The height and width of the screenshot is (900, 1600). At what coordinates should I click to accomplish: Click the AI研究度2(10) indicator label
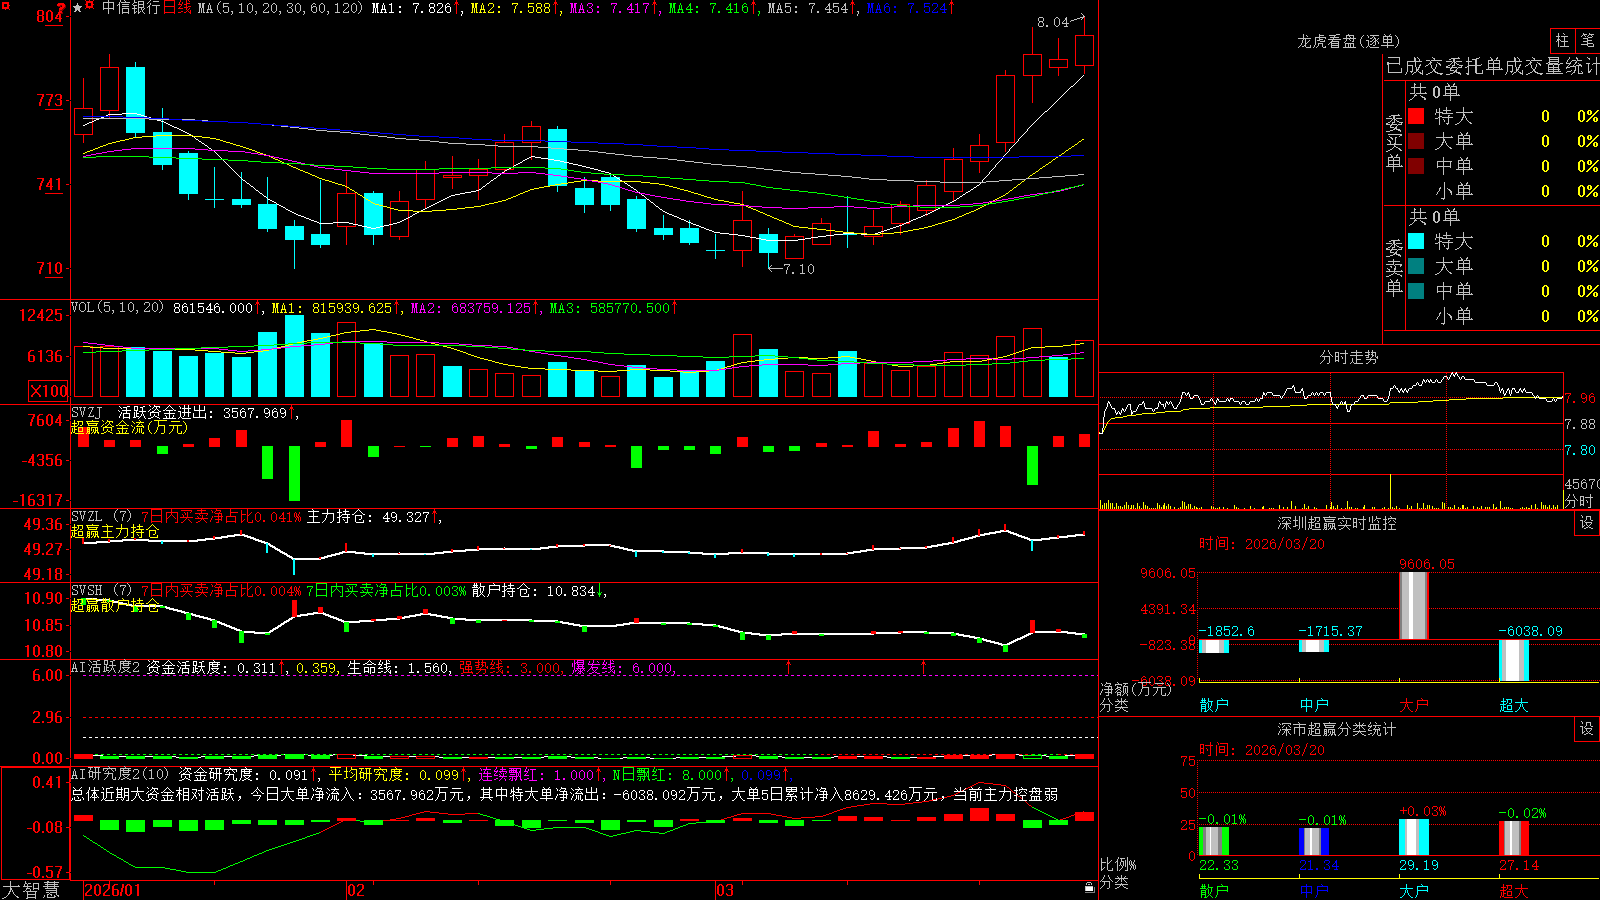121,774
